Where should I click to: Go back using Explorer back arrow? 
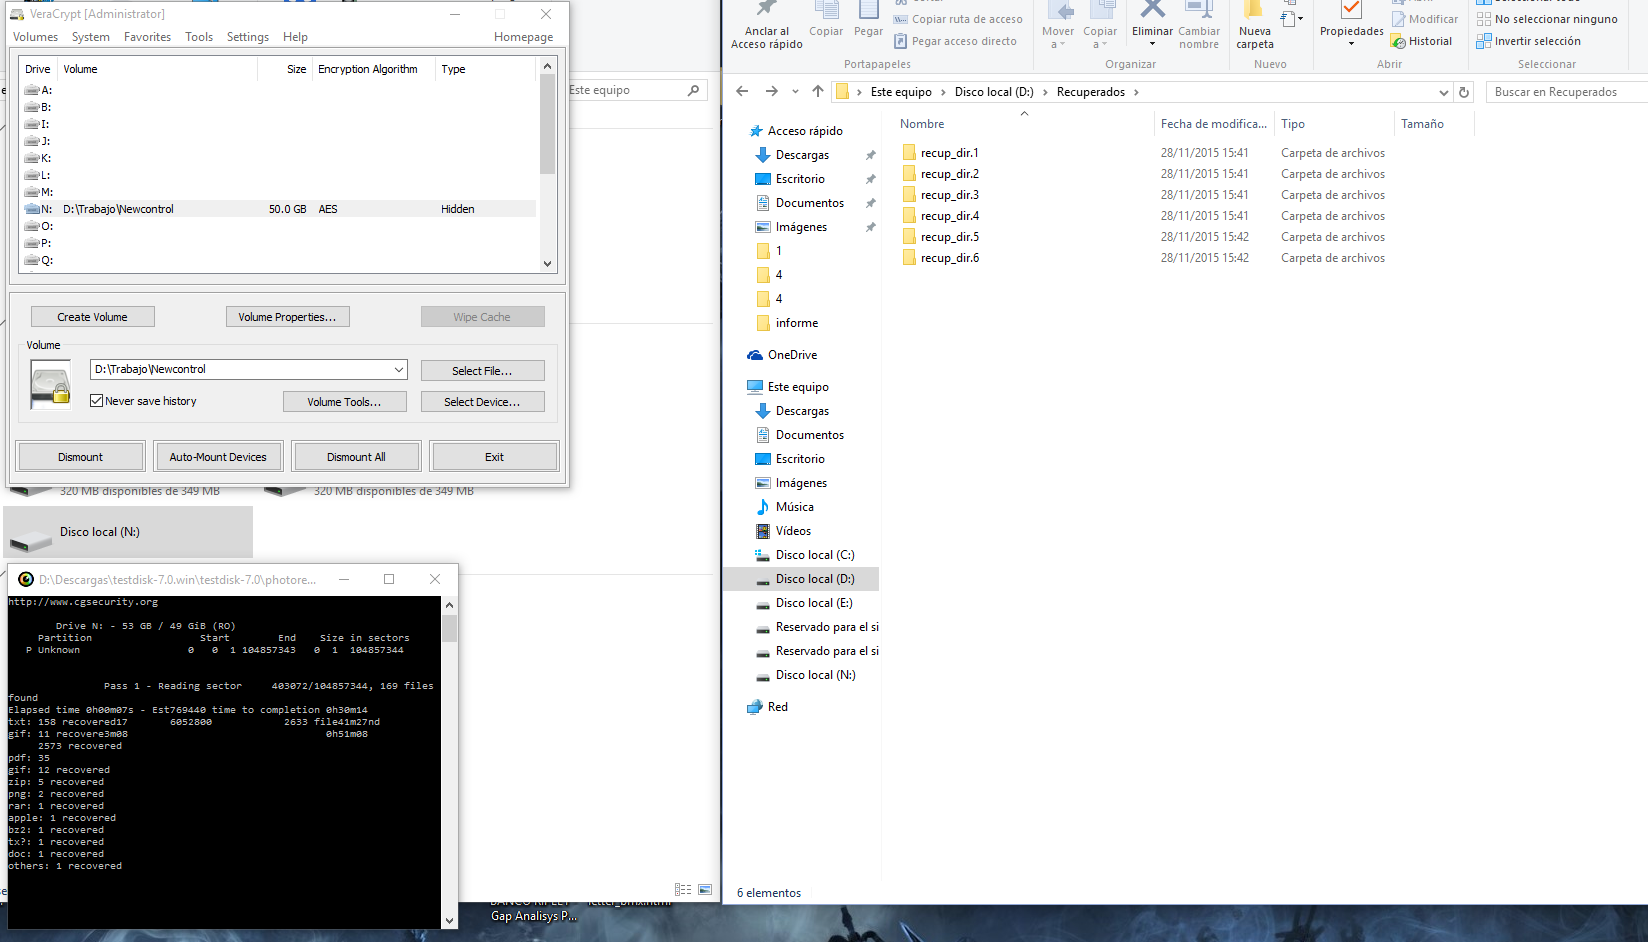pyautogui.click(x=742, y=91)
